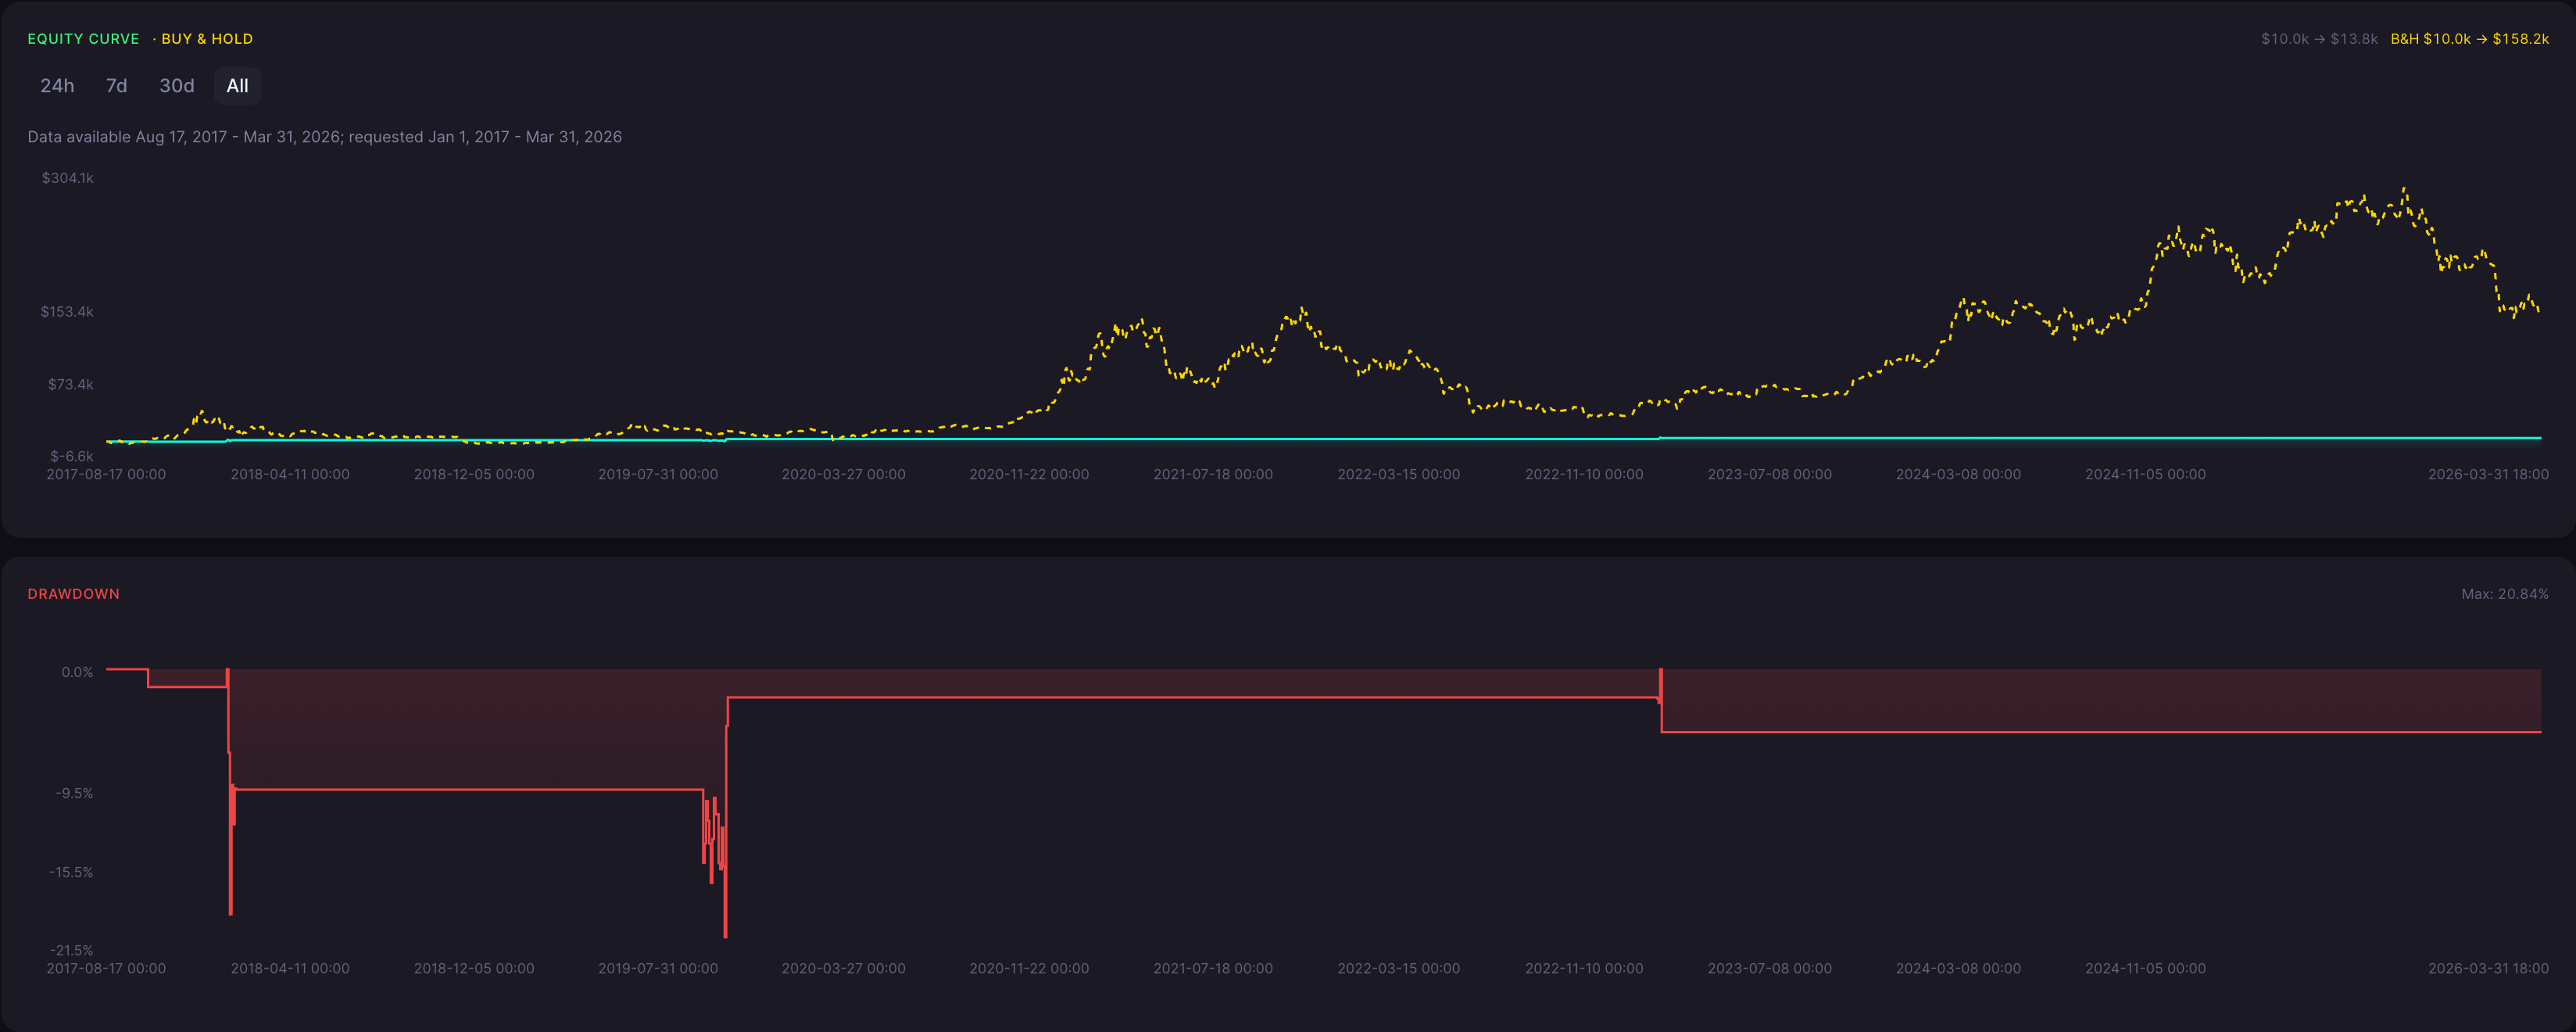Click equity chart date 2017-08-17 00:00
Screen dimensions: 2576x1032
pyautogui.click(x=106, y=474)
